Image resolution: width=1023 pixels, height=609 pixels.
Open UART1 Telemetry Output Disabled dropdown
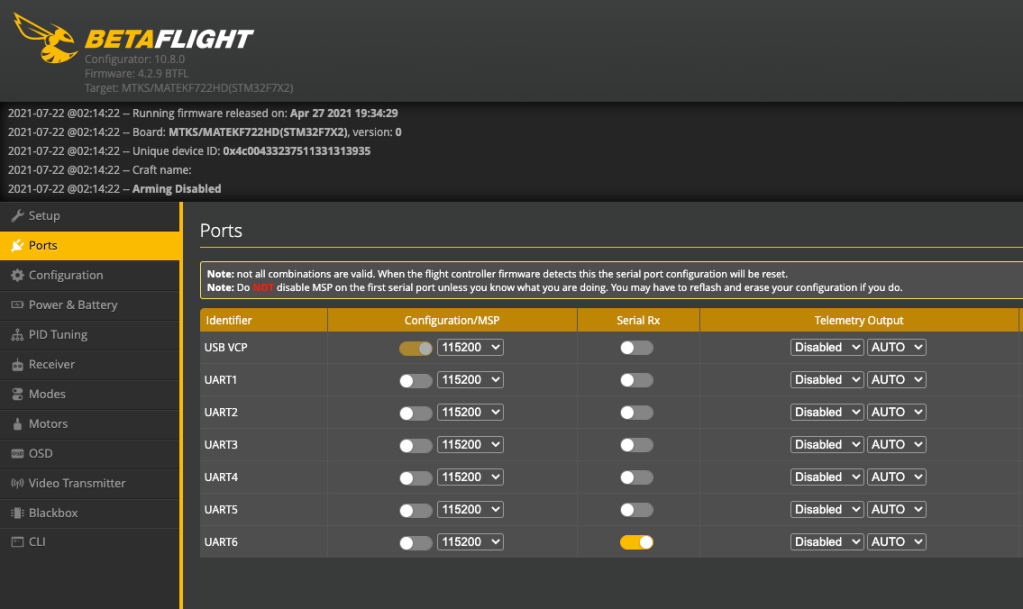click(826, 380)
